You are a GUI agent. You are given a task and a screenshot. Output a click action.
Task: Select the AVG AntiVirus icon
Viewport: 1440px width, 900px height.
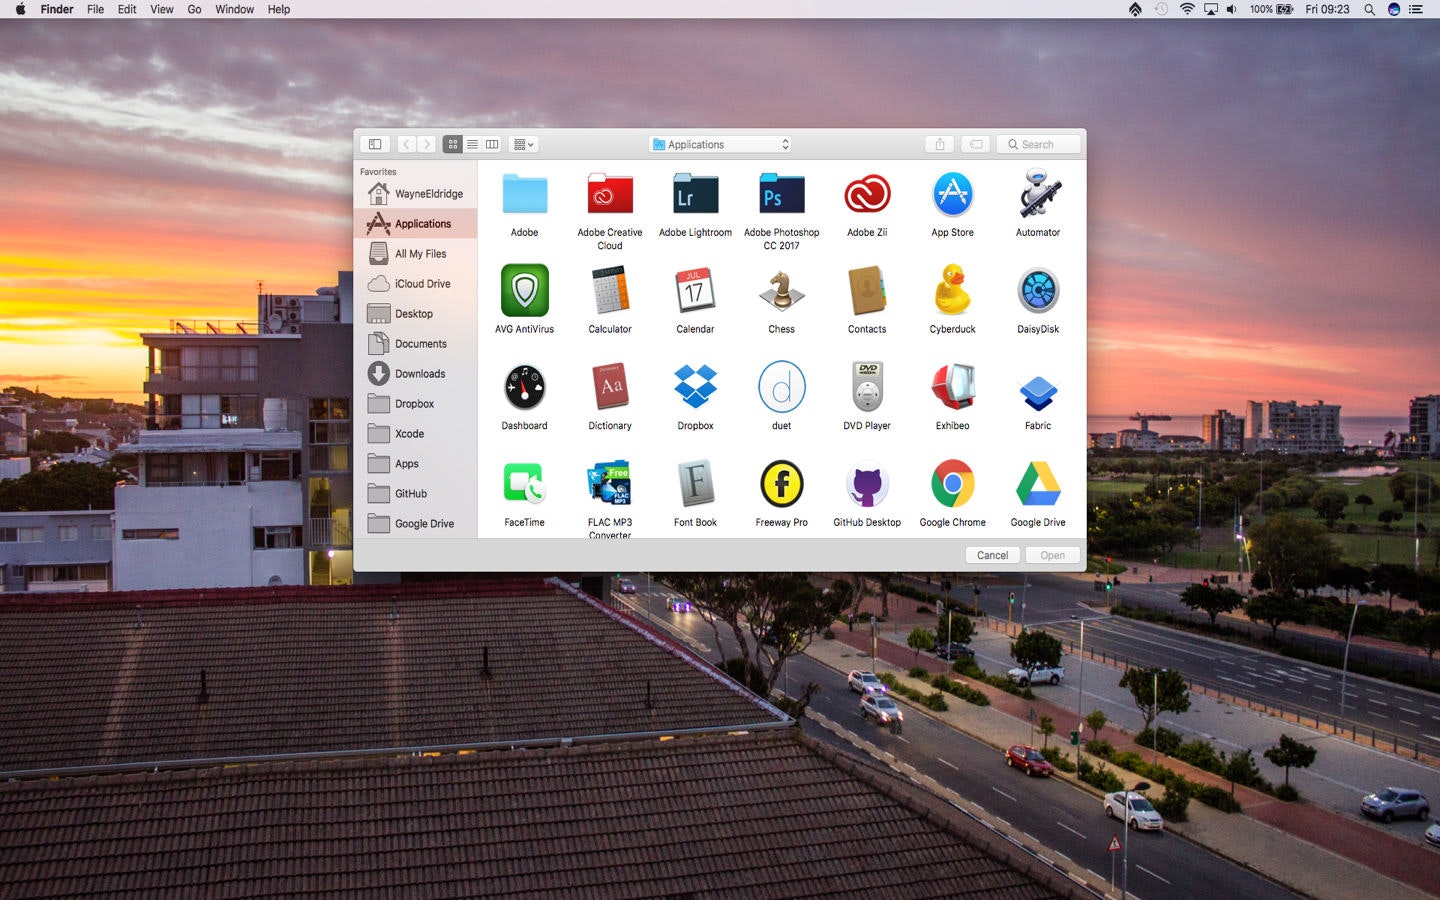524,290
